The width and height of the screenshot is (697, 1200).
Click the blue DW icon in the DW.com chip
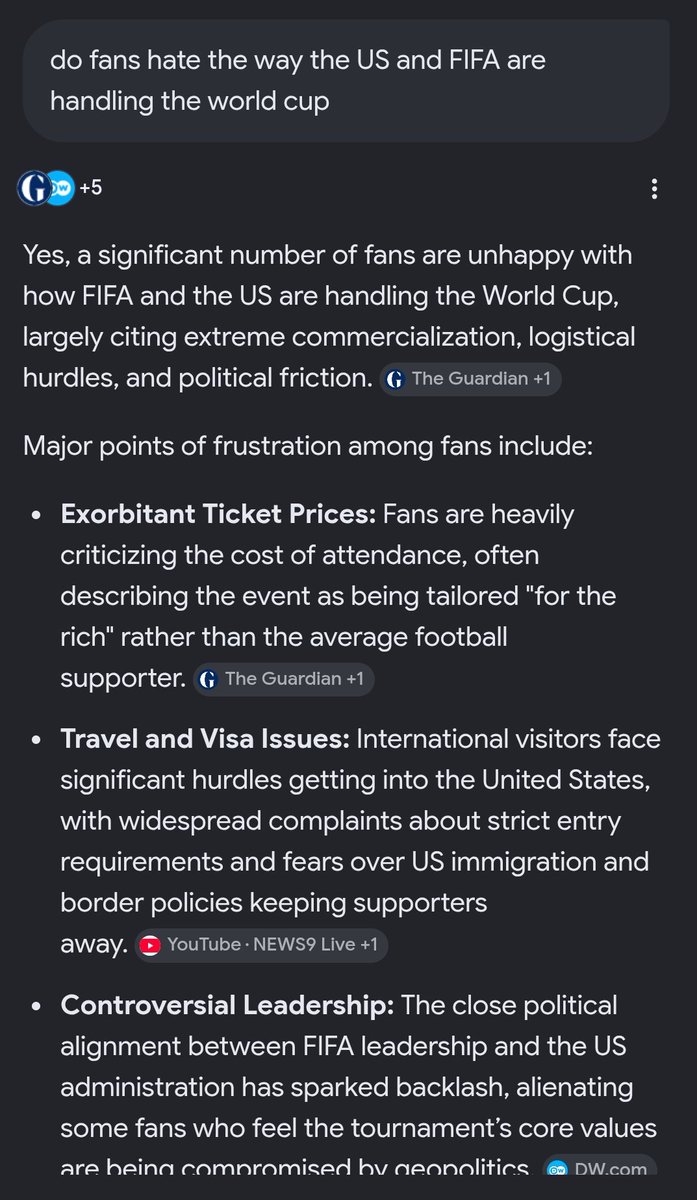(559, 1168)
